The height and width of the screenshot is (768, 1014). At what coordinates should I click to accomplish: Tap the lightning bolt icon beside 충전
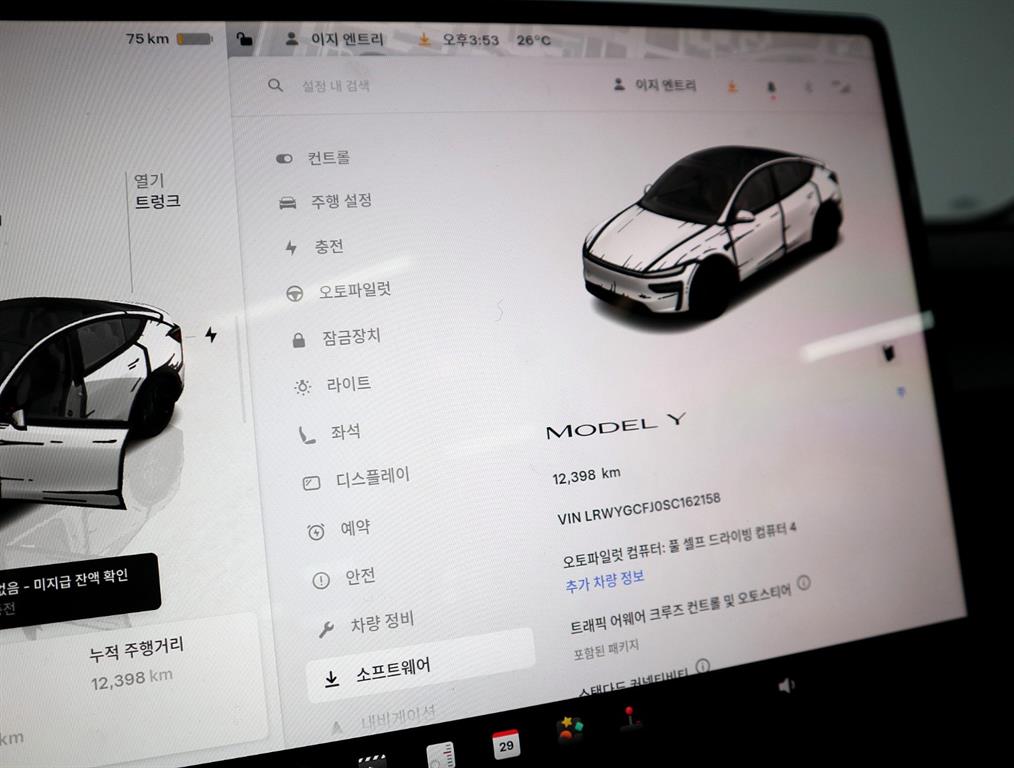click(291, 248)
